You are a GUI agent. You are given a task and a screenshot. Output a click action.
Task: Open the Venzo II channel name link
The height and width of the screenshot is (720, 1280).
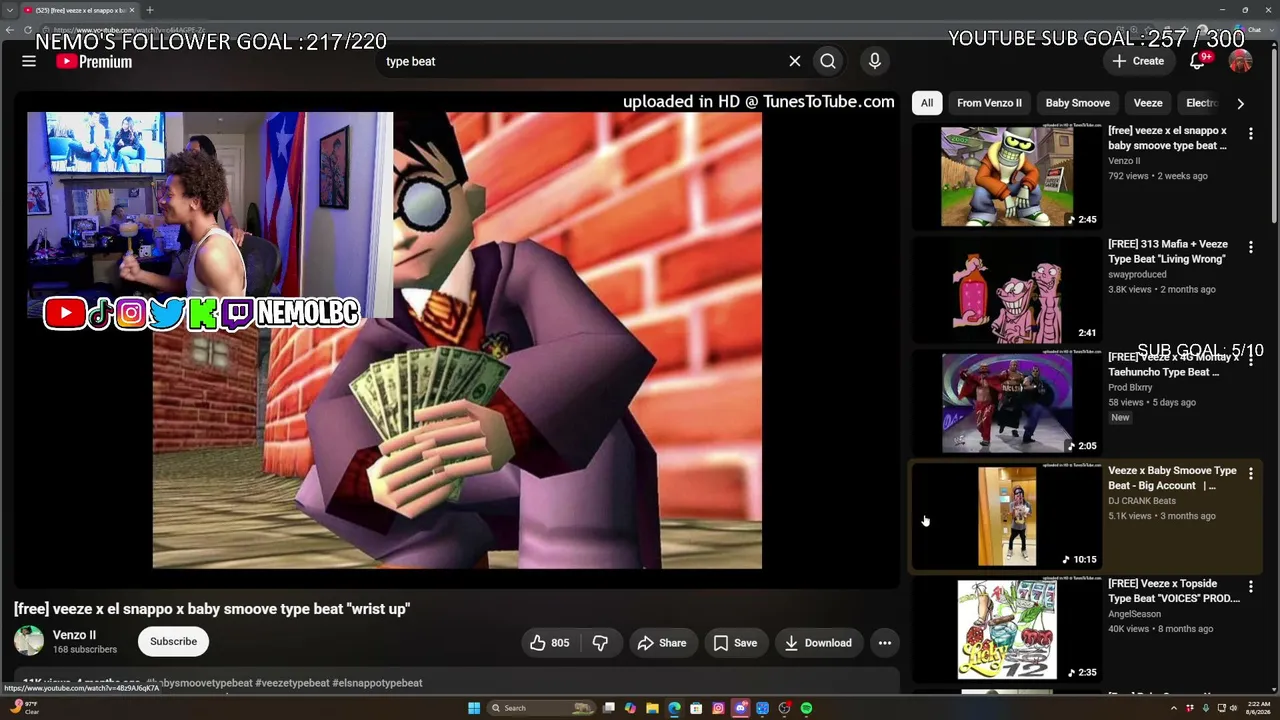click(x=75, y=635)
